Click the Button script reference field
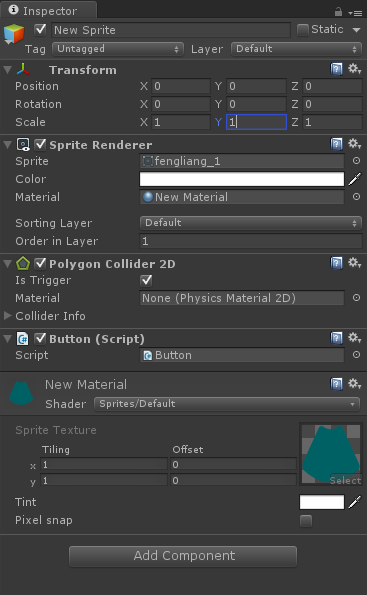Screen dimensions: 367x595 242,355
